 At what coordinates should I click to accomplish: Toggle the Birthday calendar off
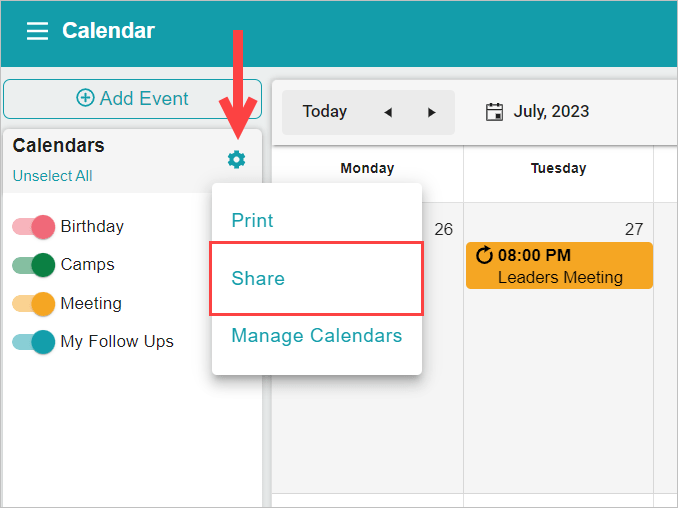point(34,227)
